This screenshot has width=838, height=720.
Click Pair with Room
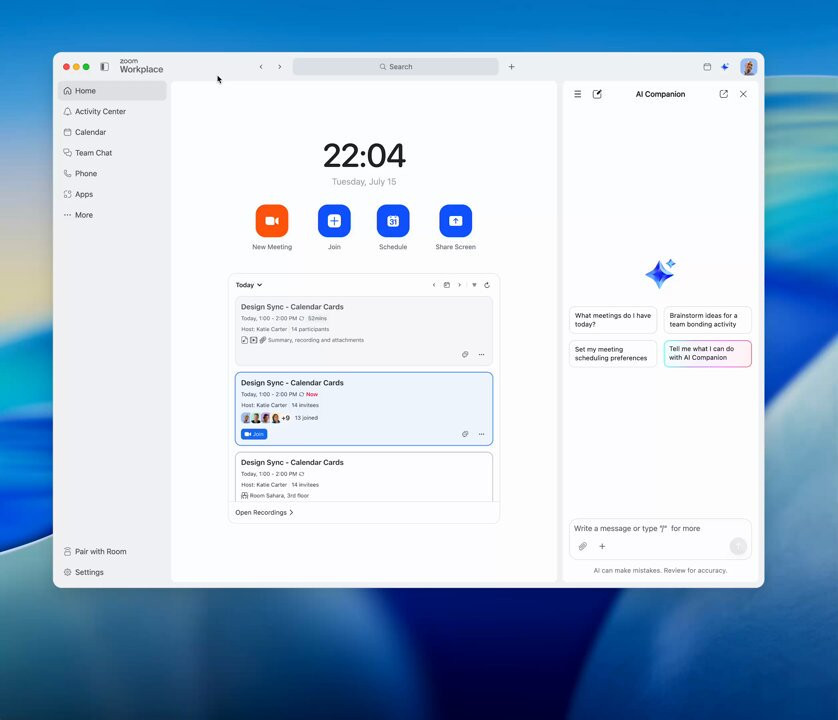[112, 551]
